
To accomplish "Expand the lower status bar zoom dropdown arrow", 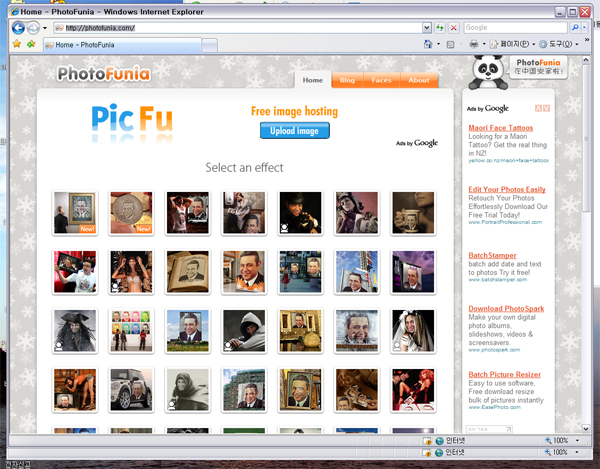I will coord(577,453).
